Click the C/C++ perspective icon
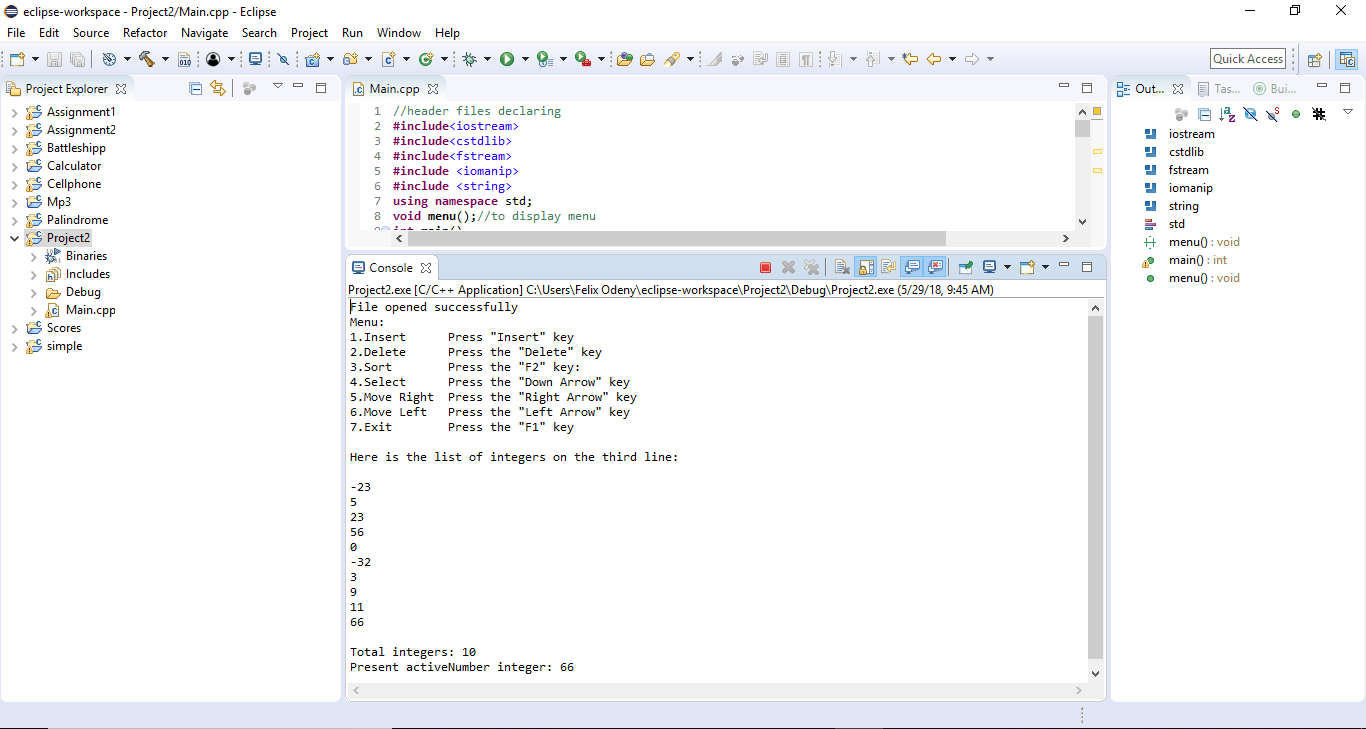Image resolution: width=1366 pixels, height=729 pixels. point(1347,59)
